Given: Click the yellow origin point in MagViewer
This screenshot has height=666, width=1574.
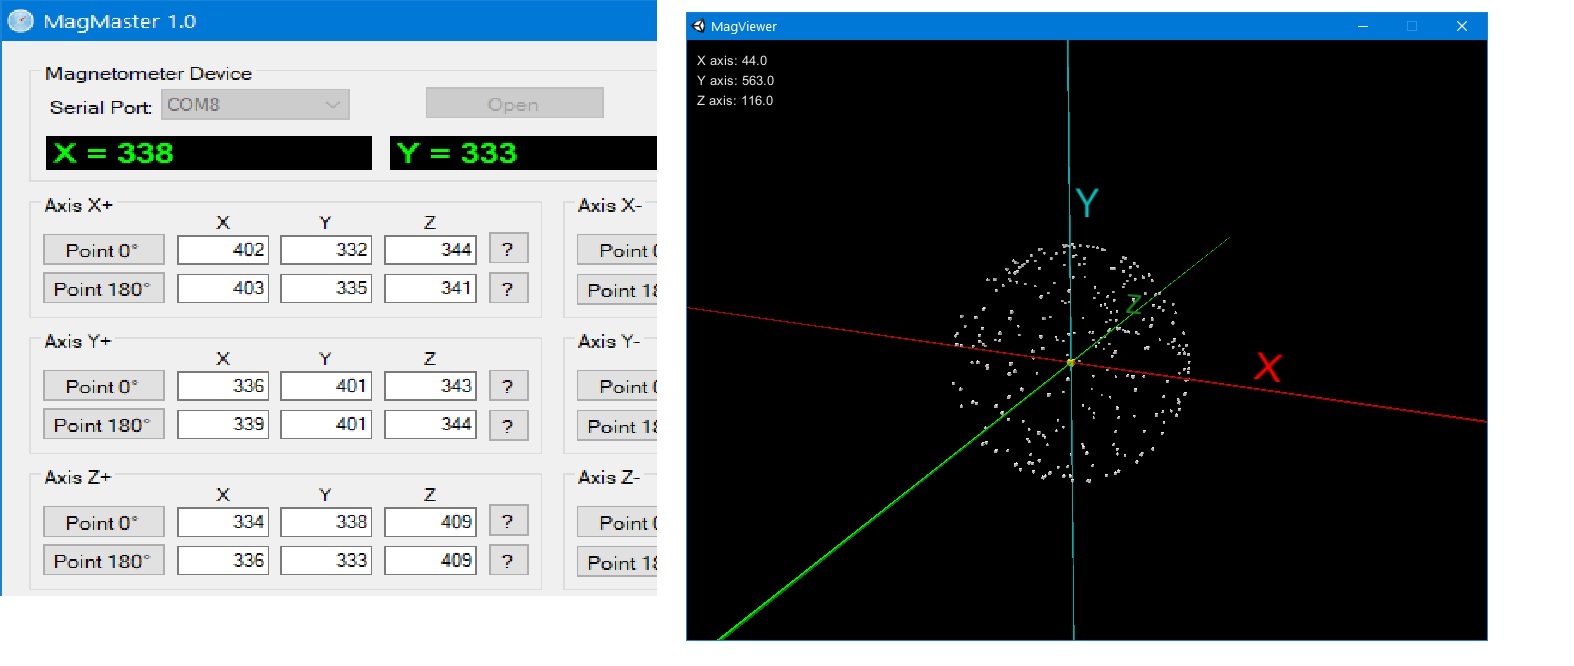Looking at the screenshot, I should point(1071,362).
